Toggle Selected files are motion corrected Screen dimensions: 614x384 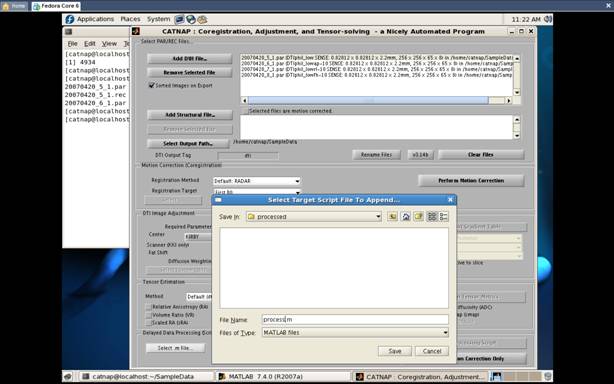click(x=245, y=111)
